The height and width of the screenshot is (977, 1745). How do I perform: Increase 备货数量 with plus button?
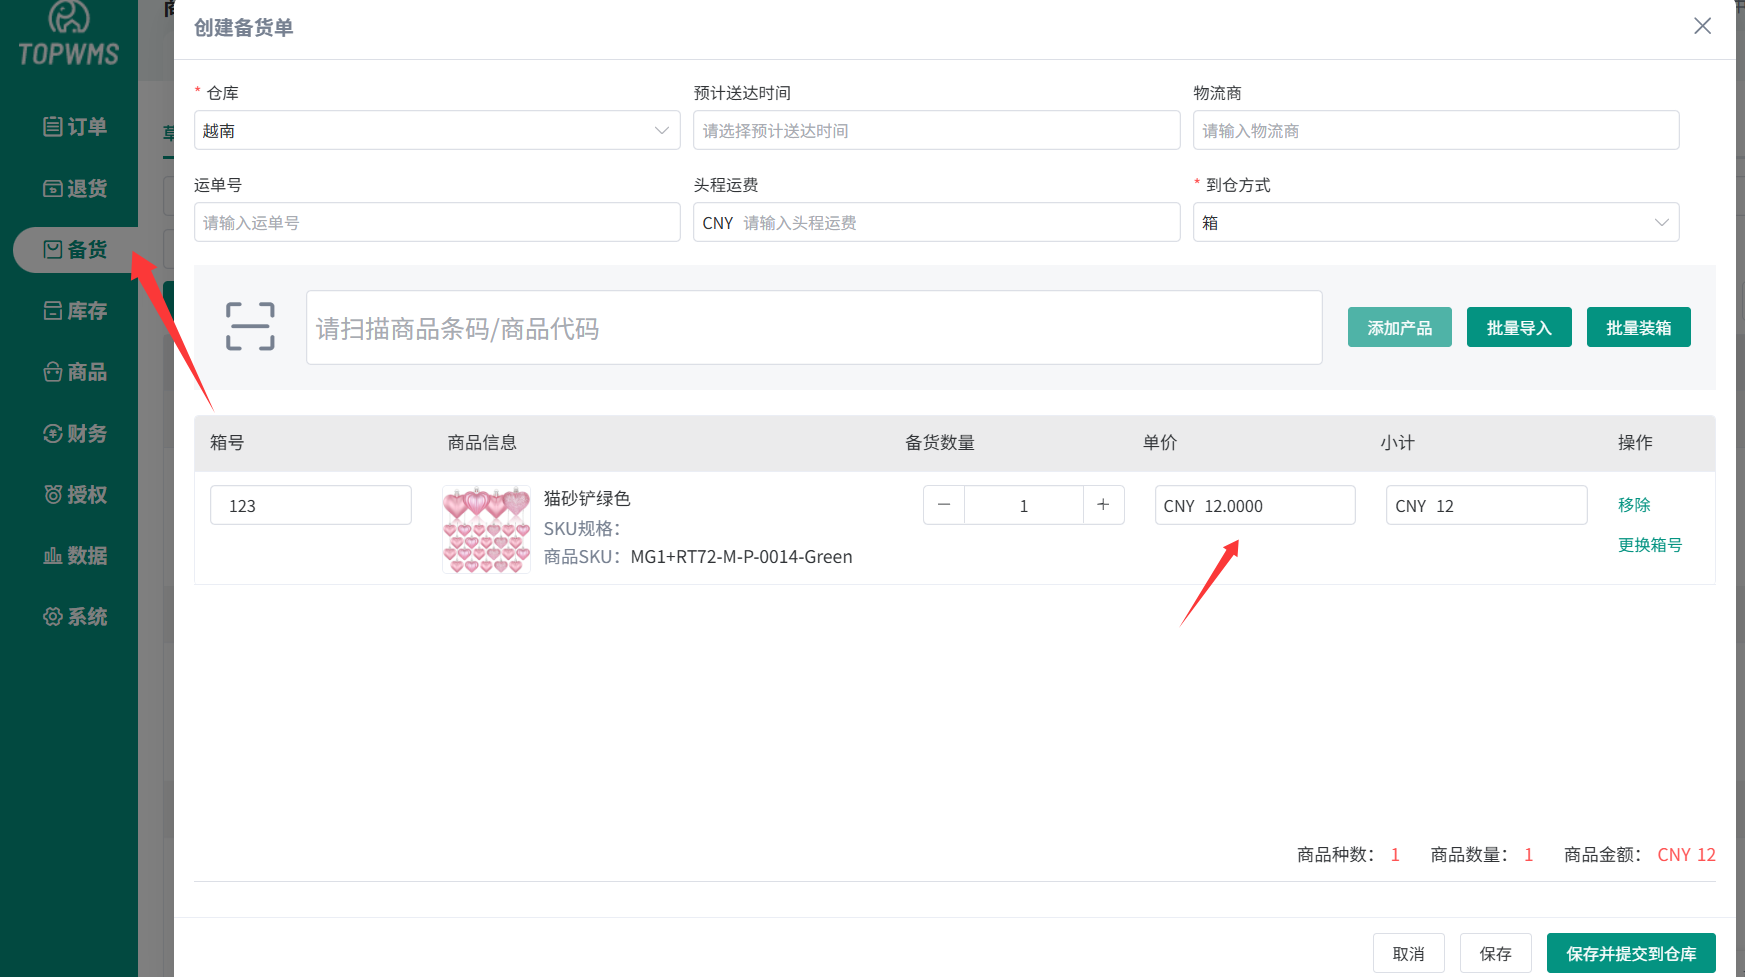(x=1103, y=505)
